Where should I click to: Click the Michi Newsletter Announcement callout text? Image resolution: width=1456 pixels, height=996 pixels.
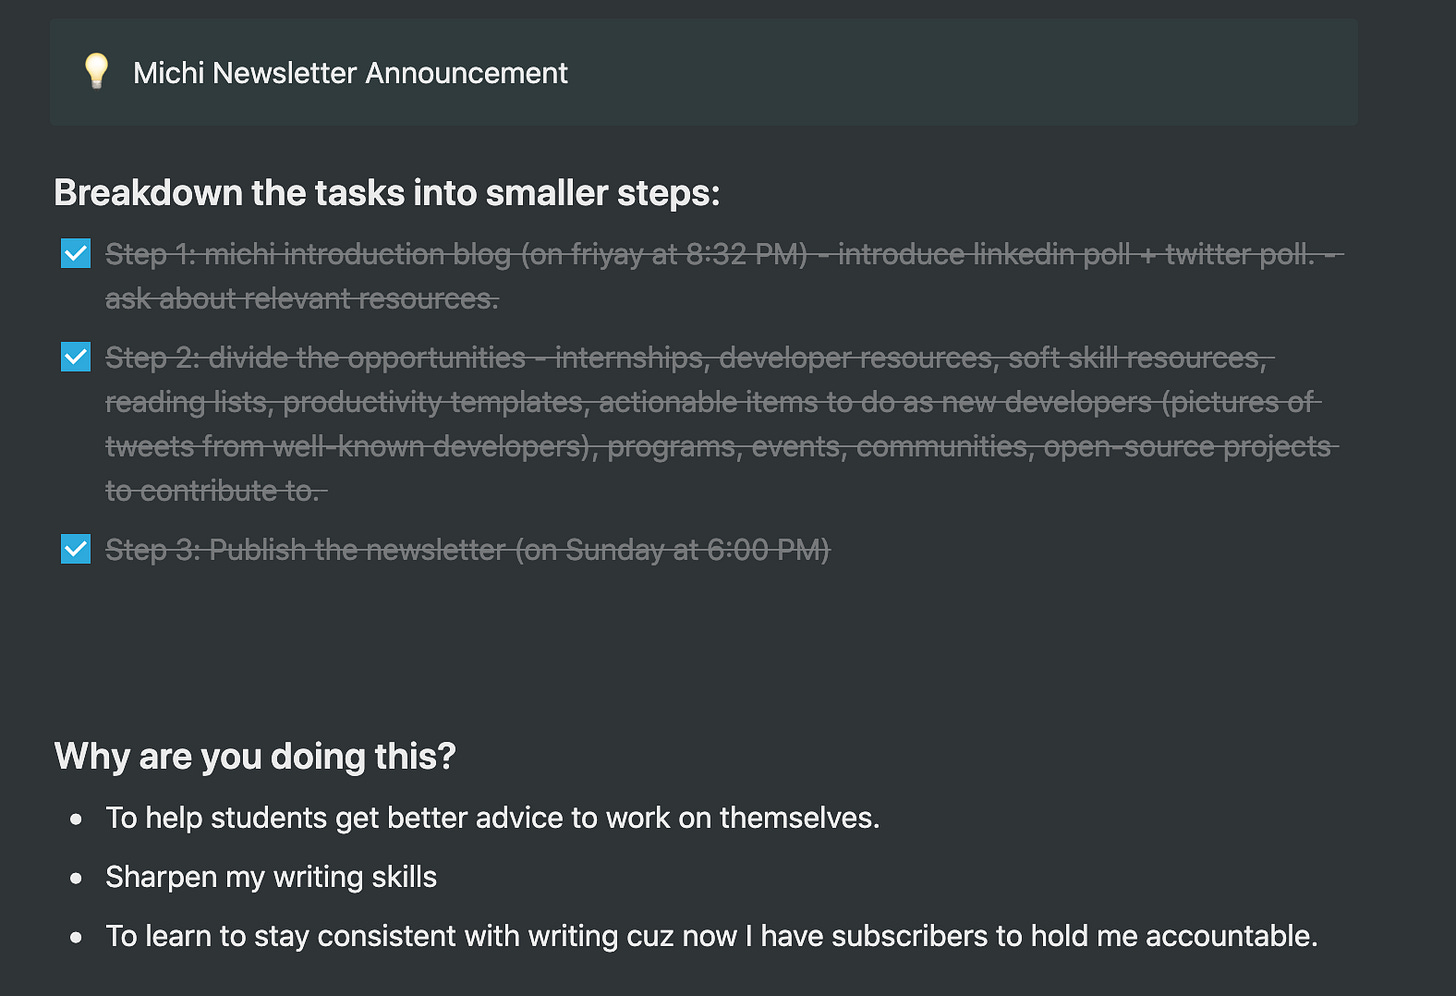pyautogui.click(x=350, y=73)
